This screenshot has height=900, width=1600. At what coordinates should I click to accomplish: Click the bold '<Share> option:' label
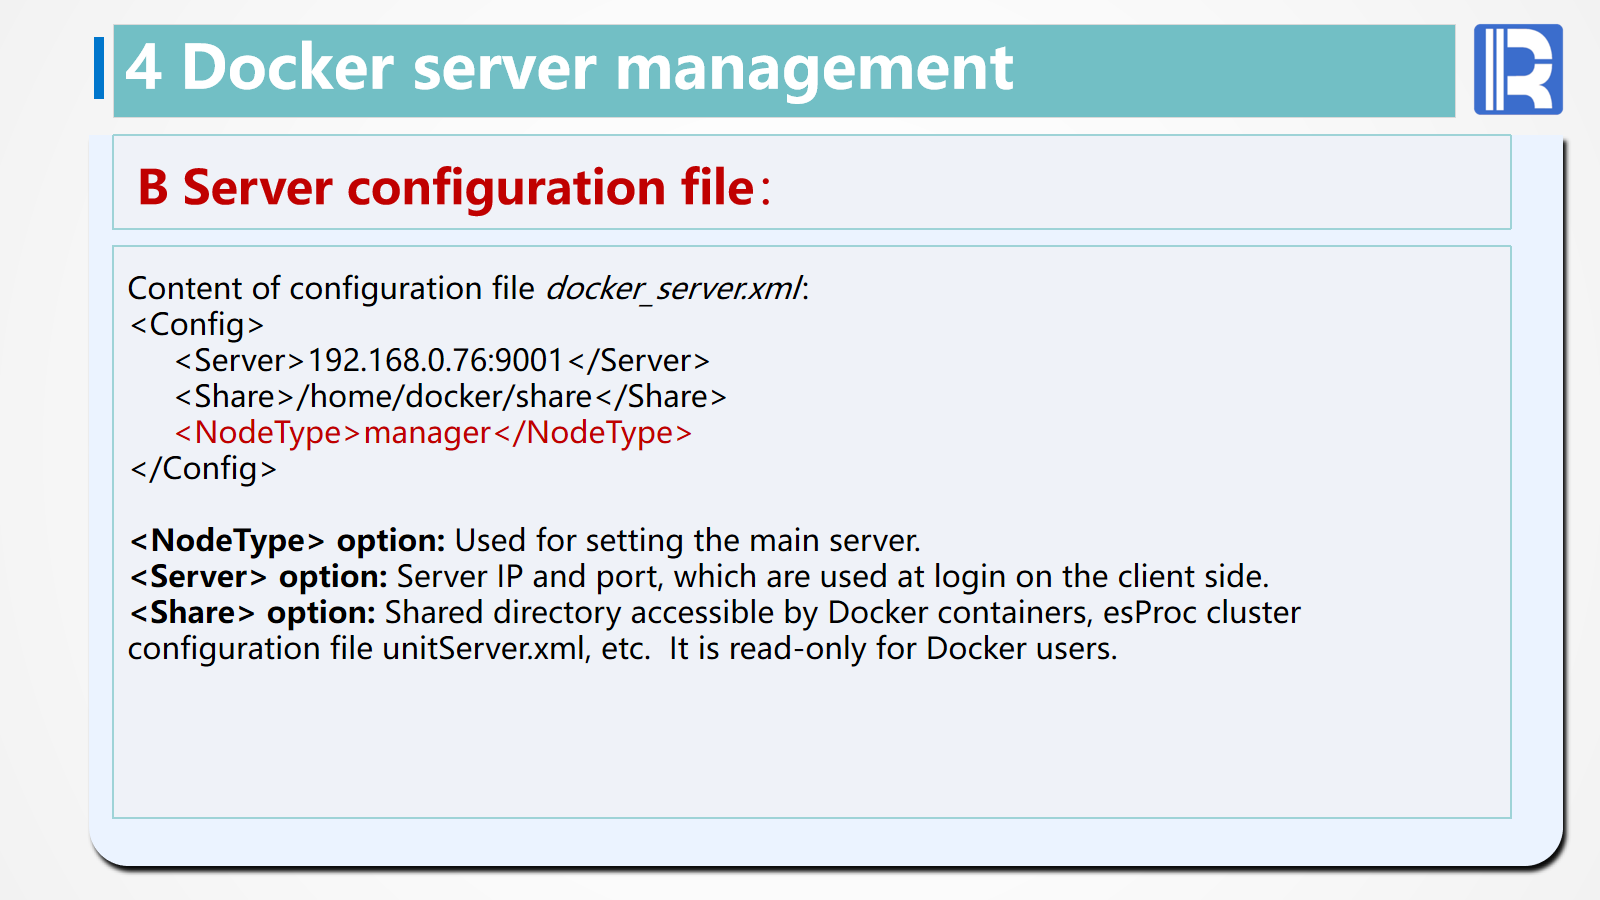(252, 613)
